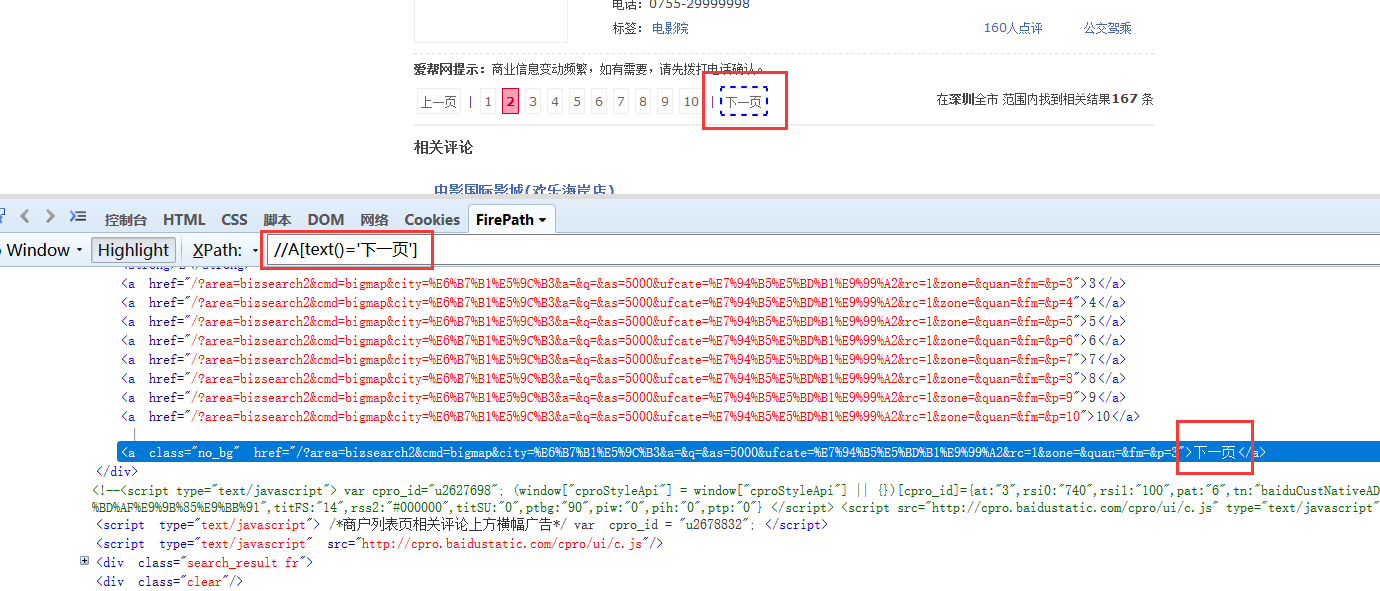The width and height of the screenshot is (1380, 591).
Task: Open the 电影院 tag link
Action: (x=670, y=28)
